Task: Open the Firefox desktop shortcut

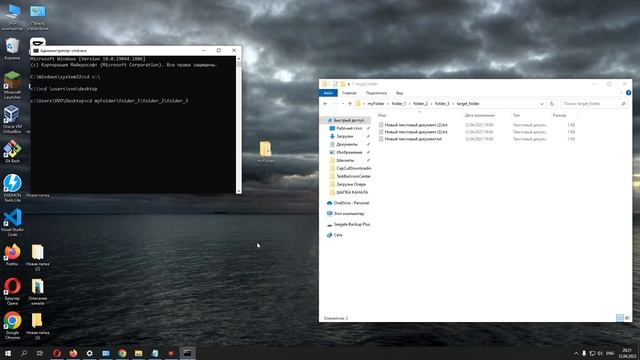Action: [12, 255]
